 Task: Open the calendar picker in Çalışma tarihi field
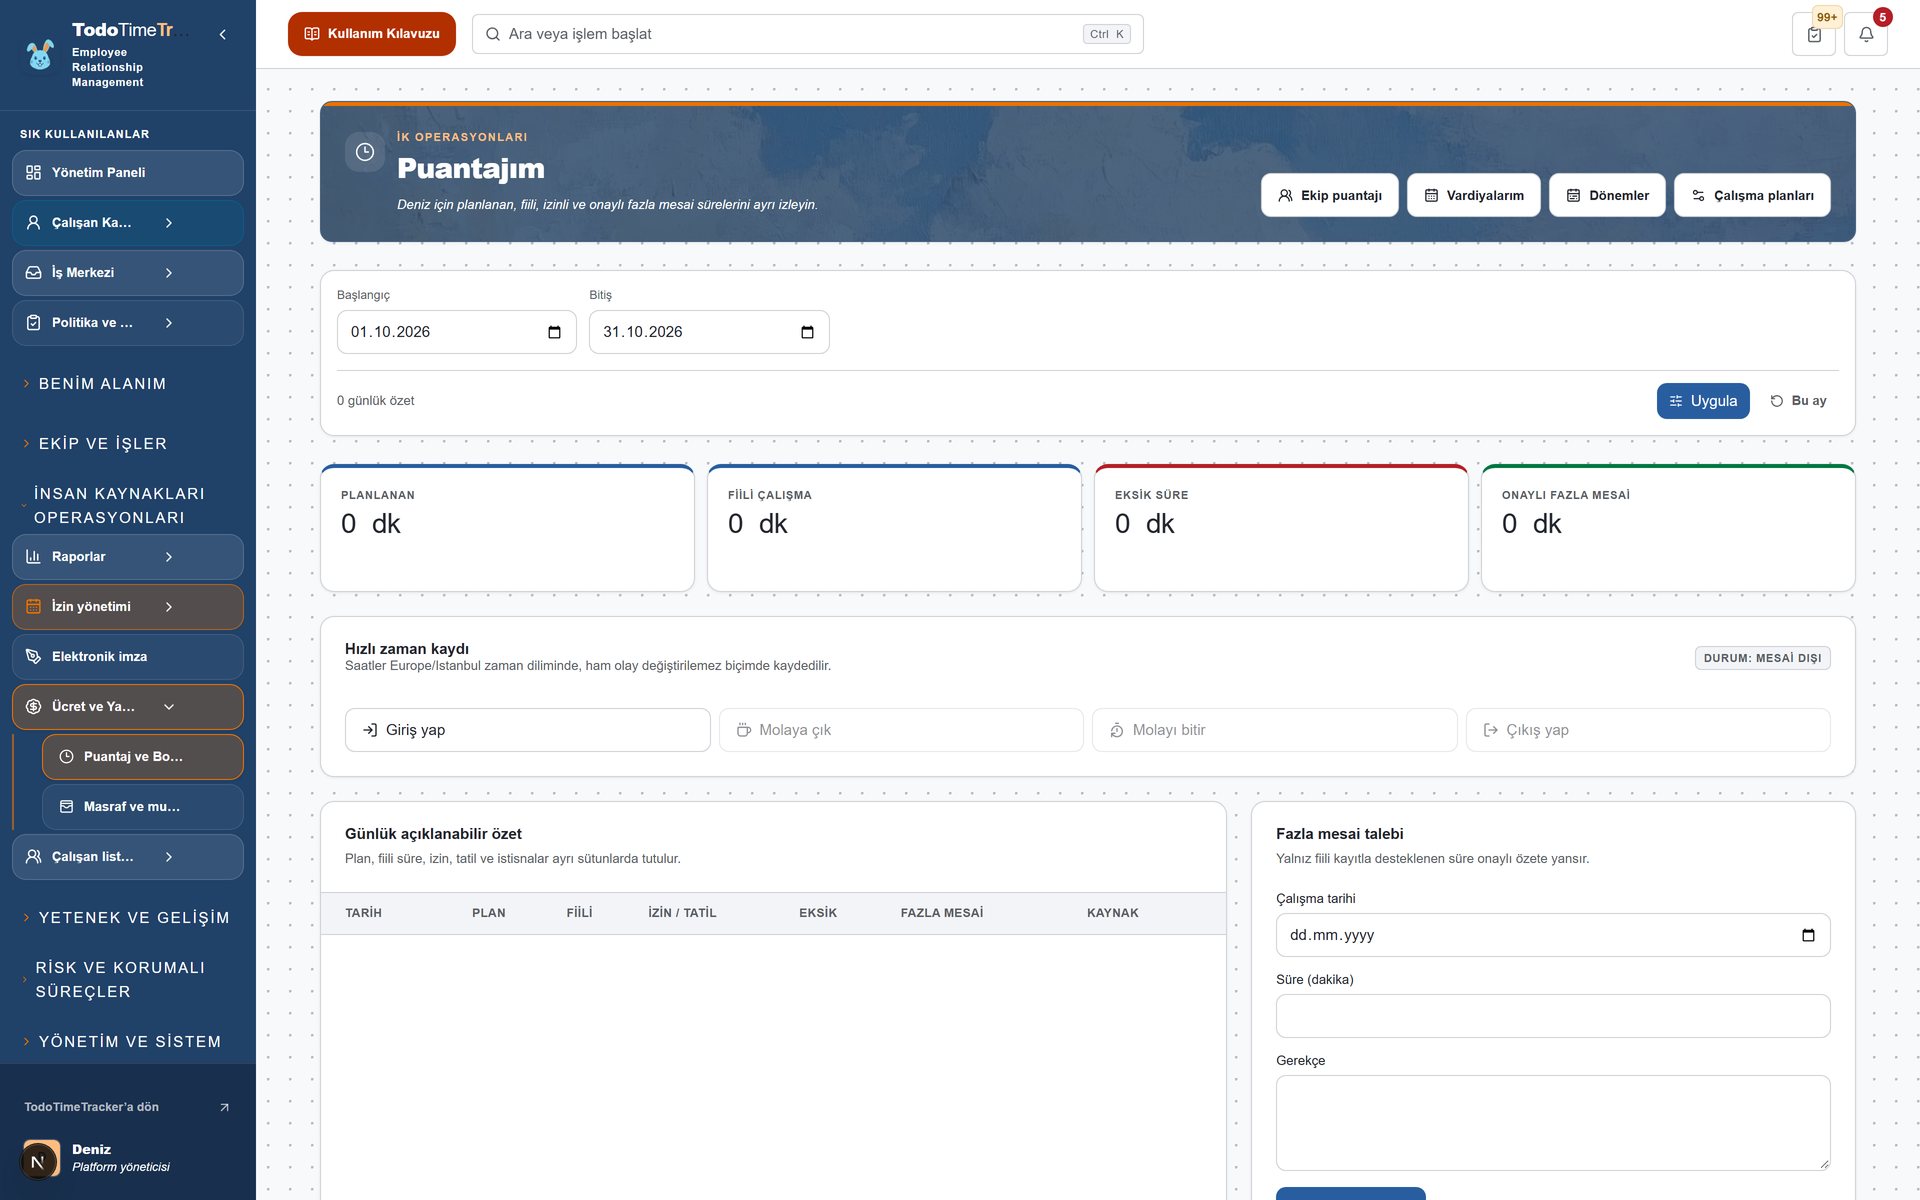1808,935
